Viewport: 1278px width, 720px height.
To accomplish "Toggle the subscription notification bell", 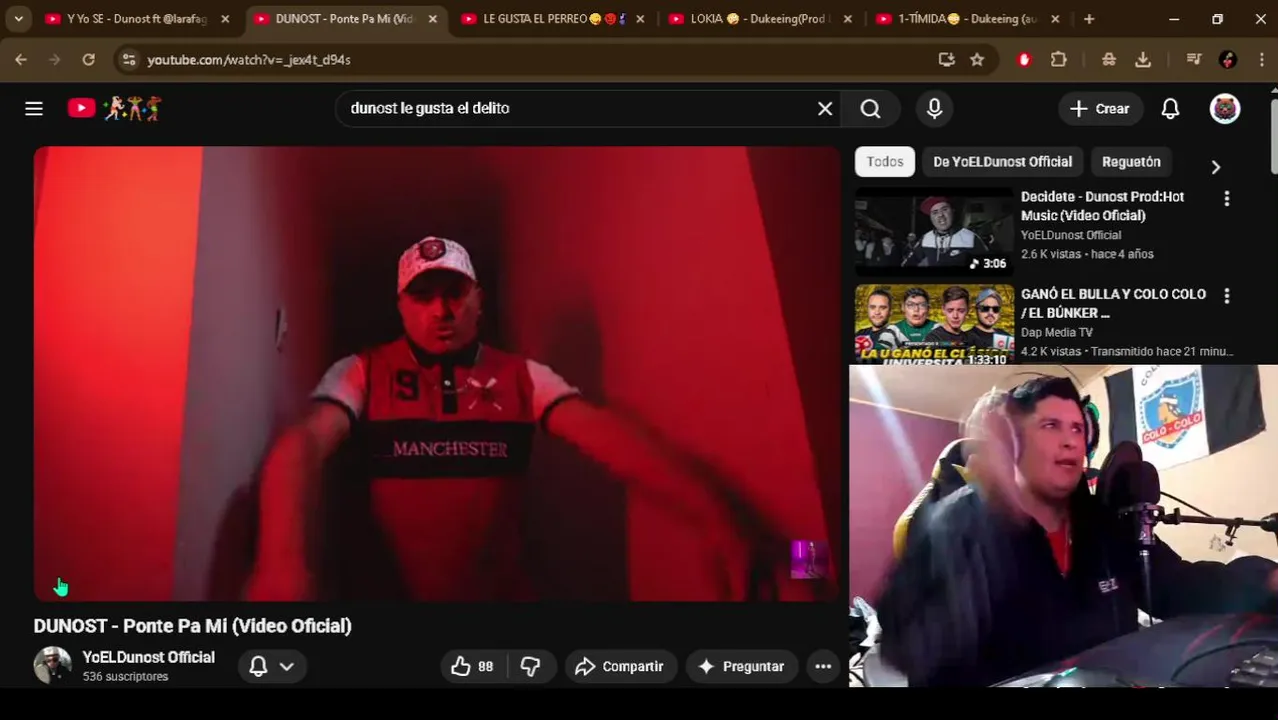I will 258,666.
